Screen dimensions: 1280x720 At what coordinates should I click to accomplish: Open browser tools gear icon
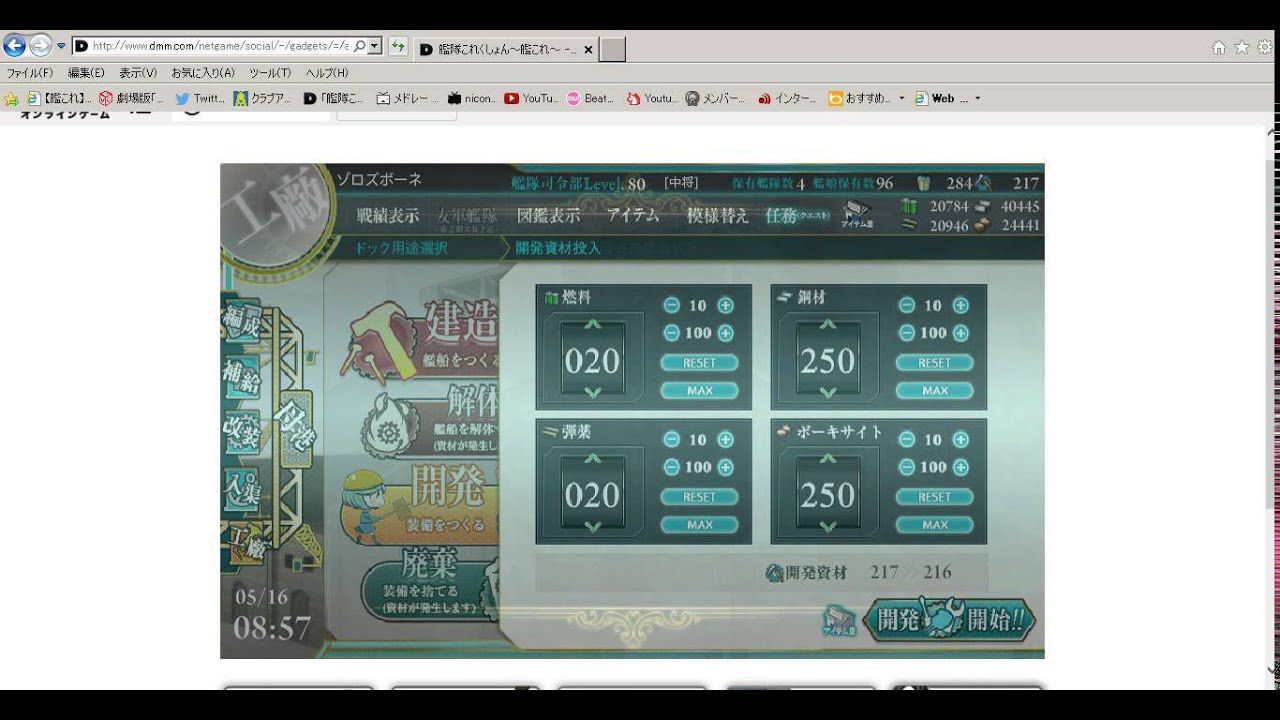[x=1265, y=47]
